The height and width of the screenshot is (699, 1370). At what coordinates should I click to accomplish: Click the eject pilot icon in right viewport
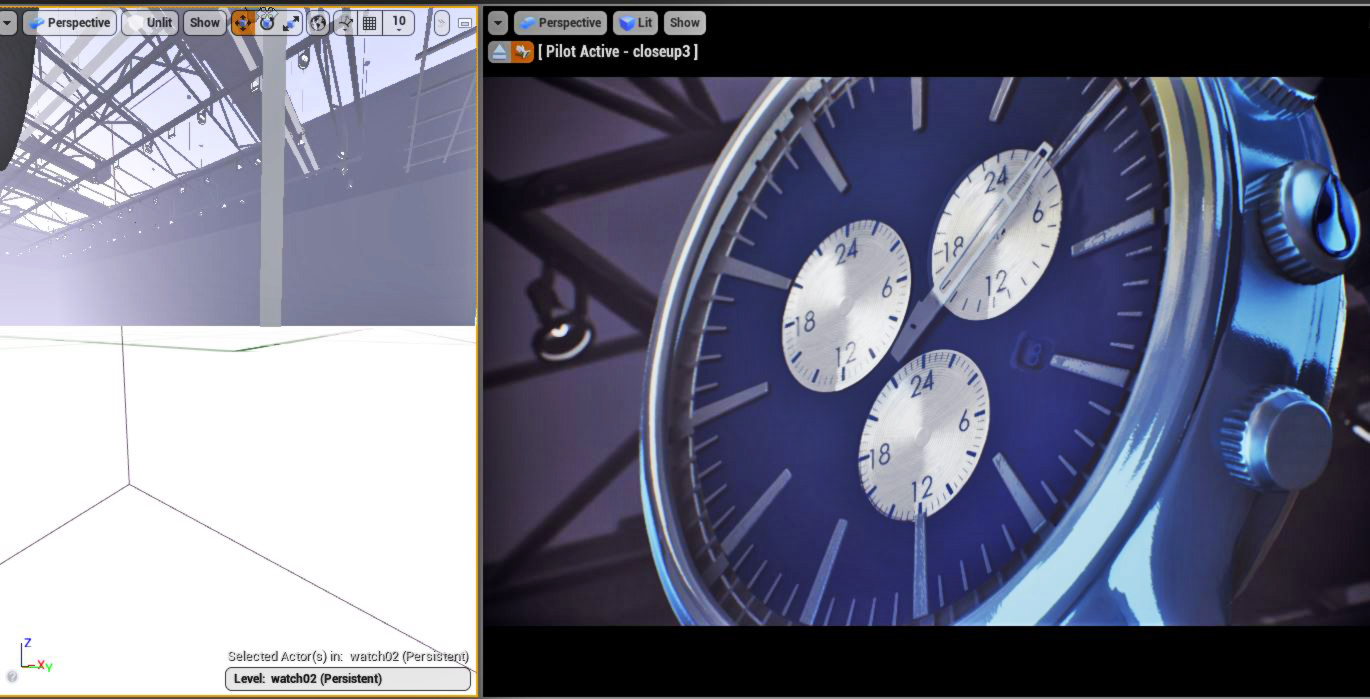(499, 52)
